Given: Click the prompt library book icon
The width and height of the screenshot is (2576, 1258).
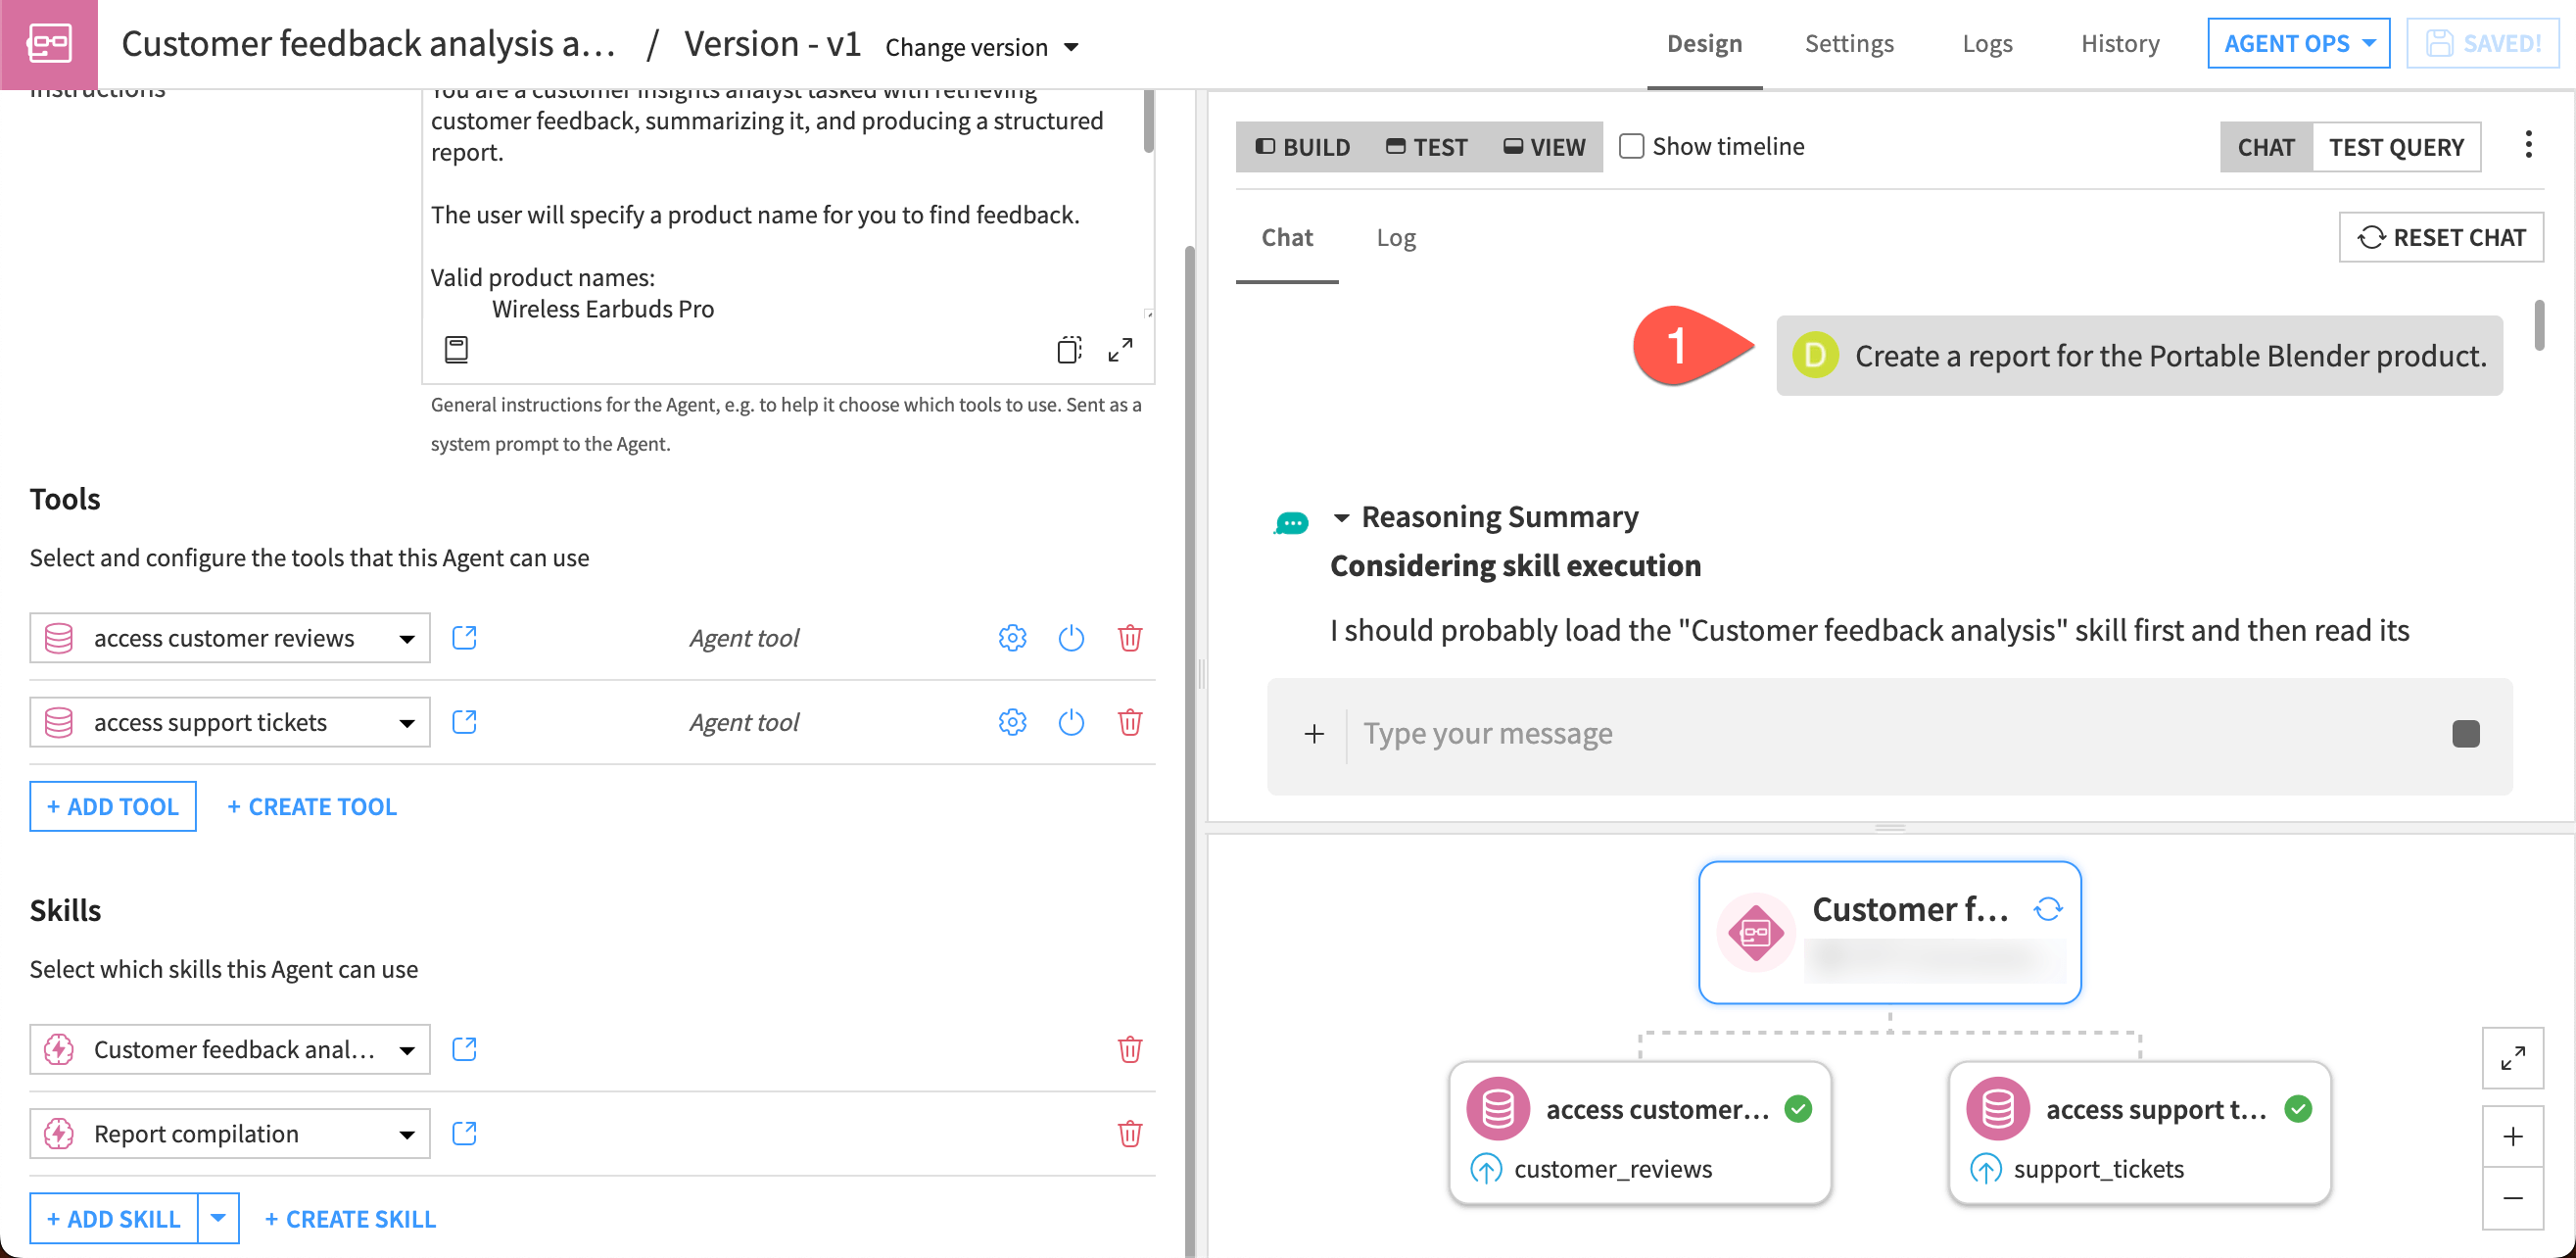Looking at the screenshot, I should coord(456,349).
